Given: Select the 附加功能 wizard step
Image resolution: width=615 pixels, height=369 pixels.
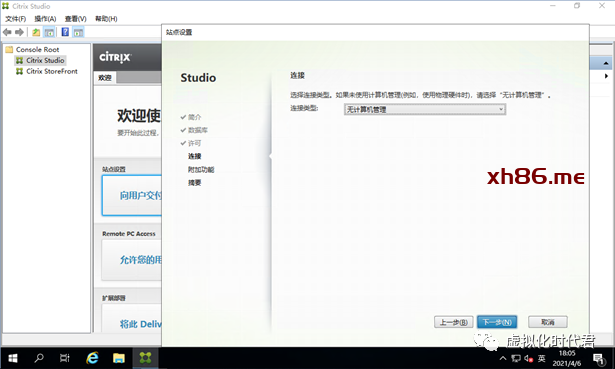Looking at the screenshot, I should pyautogui.click(x=201, y=169).
